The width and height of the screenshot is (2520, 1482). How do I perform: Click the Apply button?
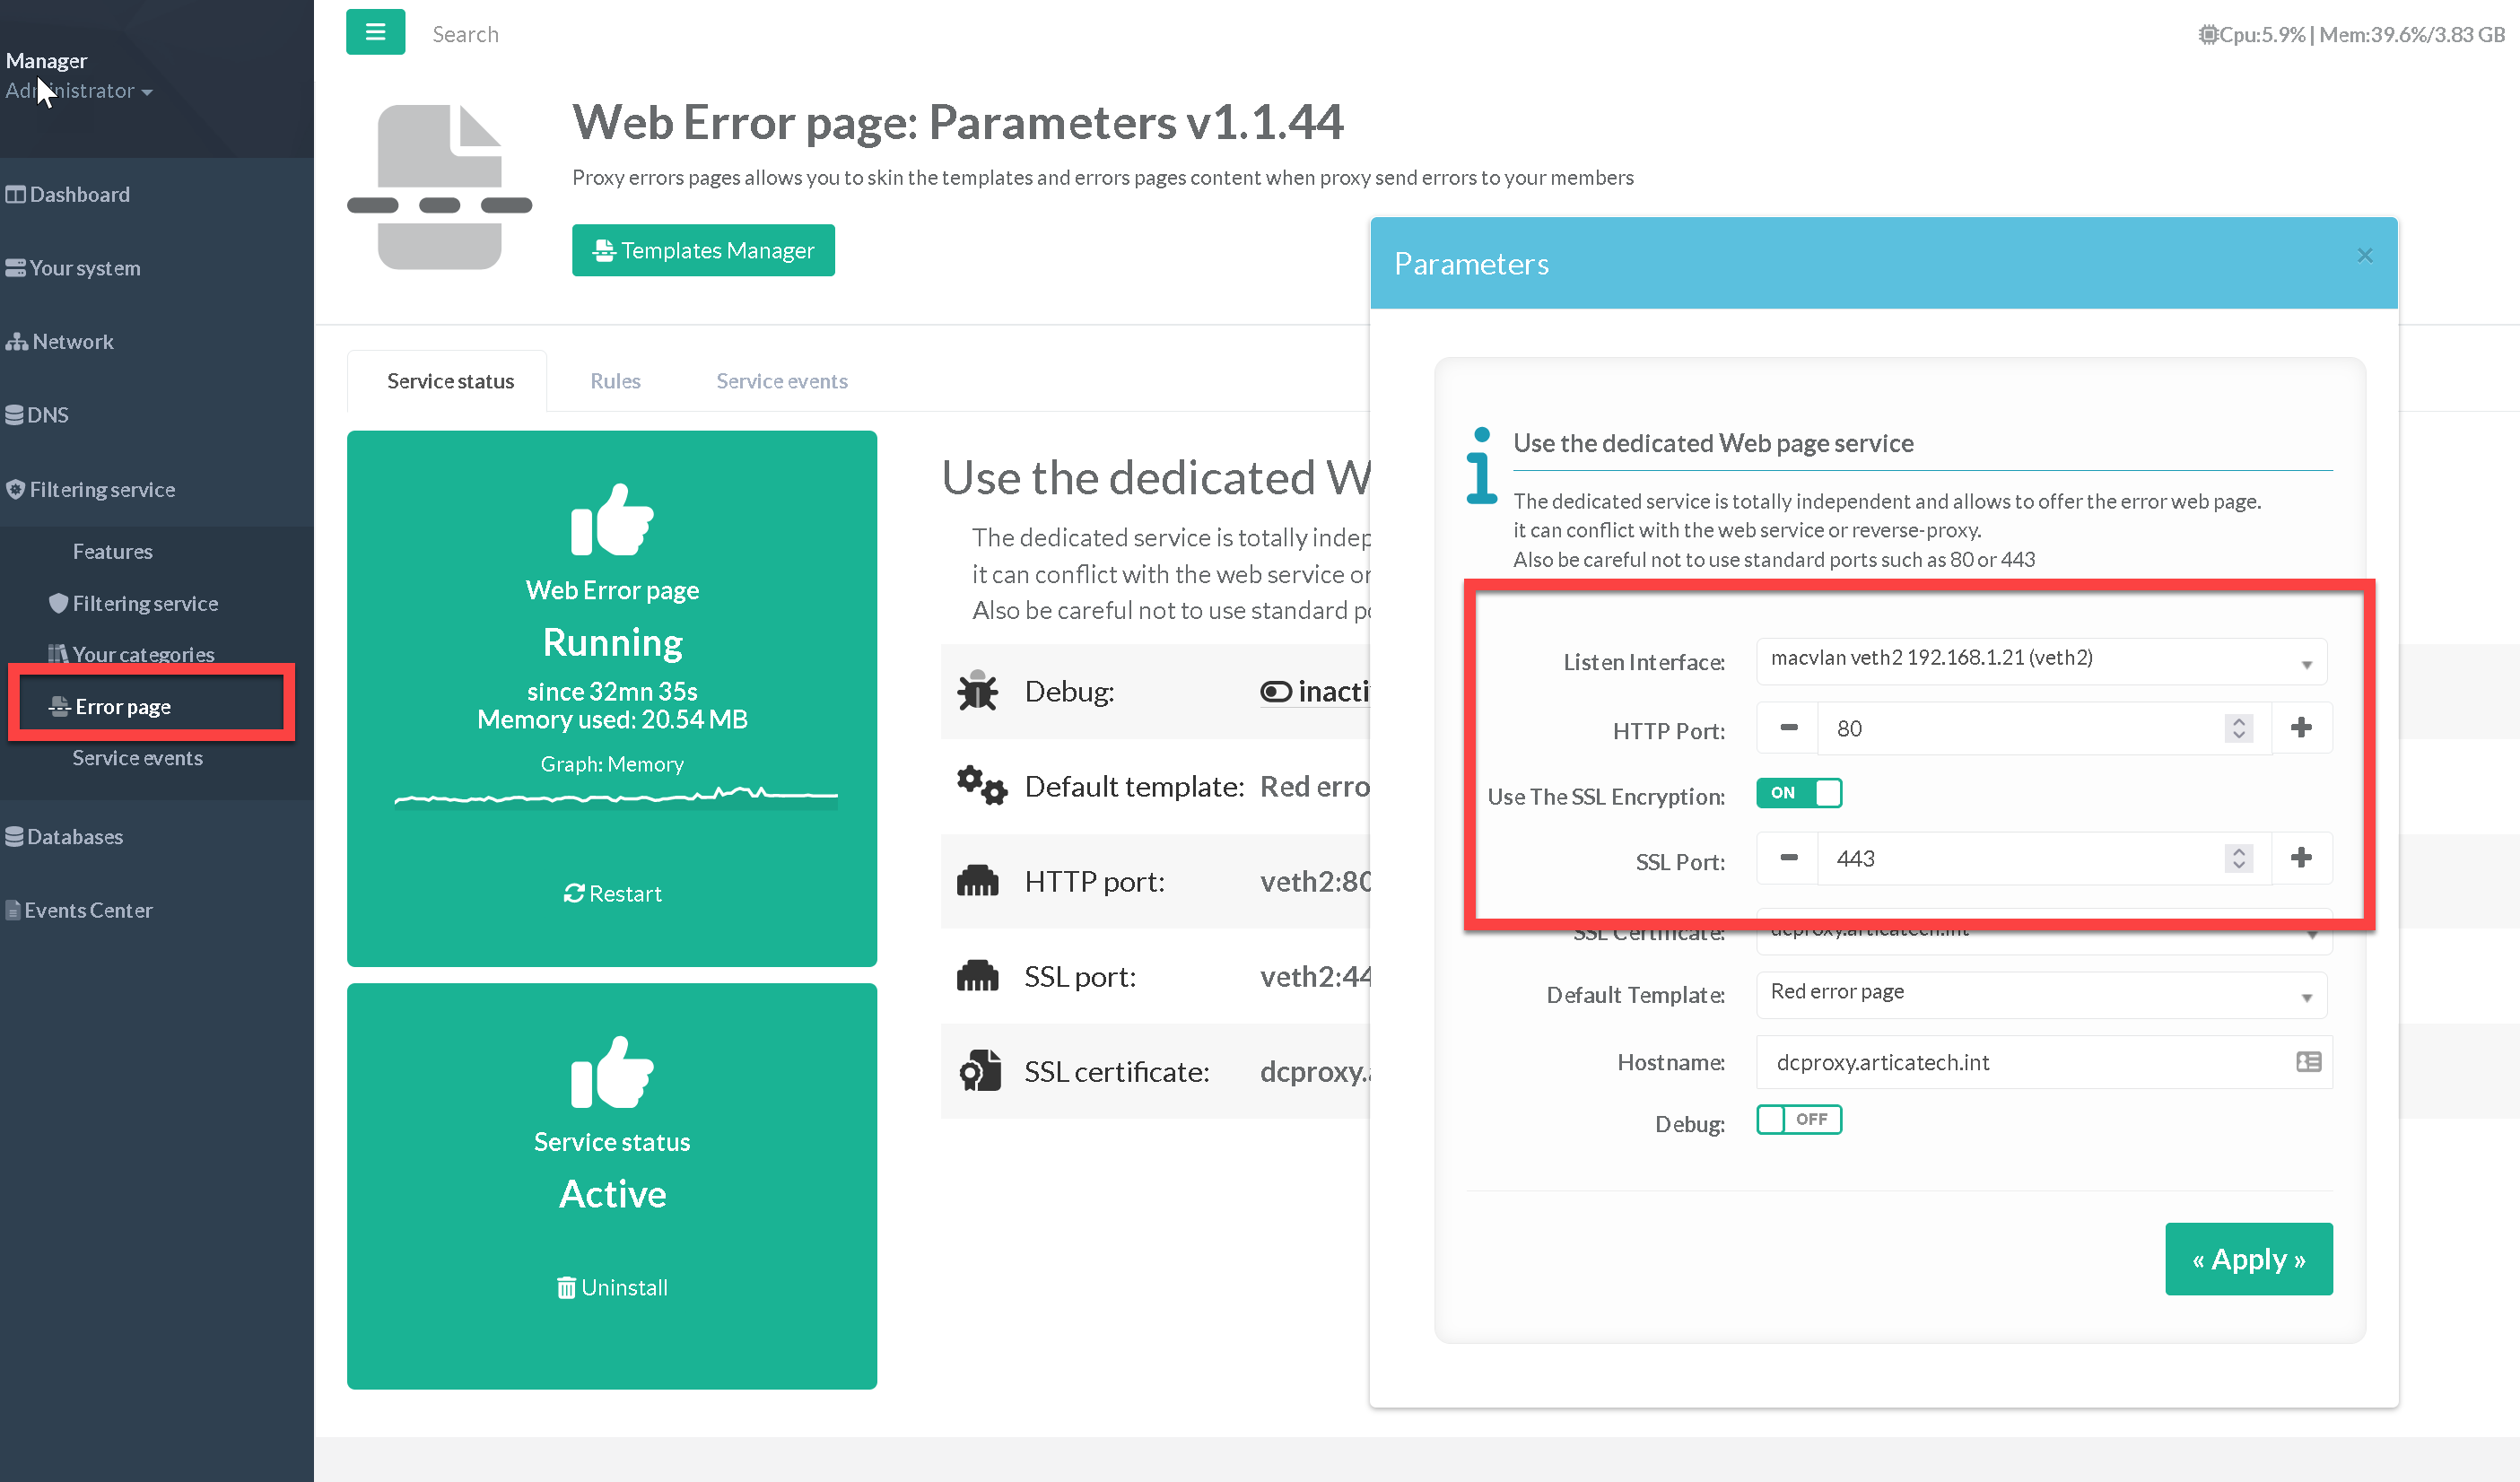2248,1259
